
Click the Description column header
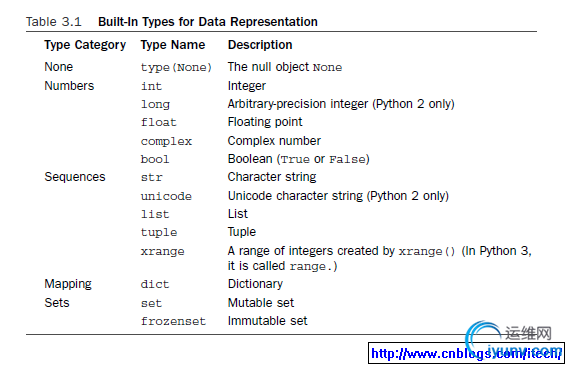point(260,45)
